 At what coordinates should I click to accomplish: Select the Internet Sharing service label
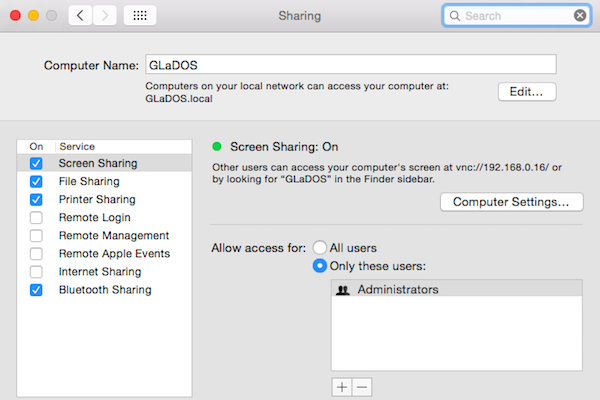pyautogui.click(x=100, y=272)
